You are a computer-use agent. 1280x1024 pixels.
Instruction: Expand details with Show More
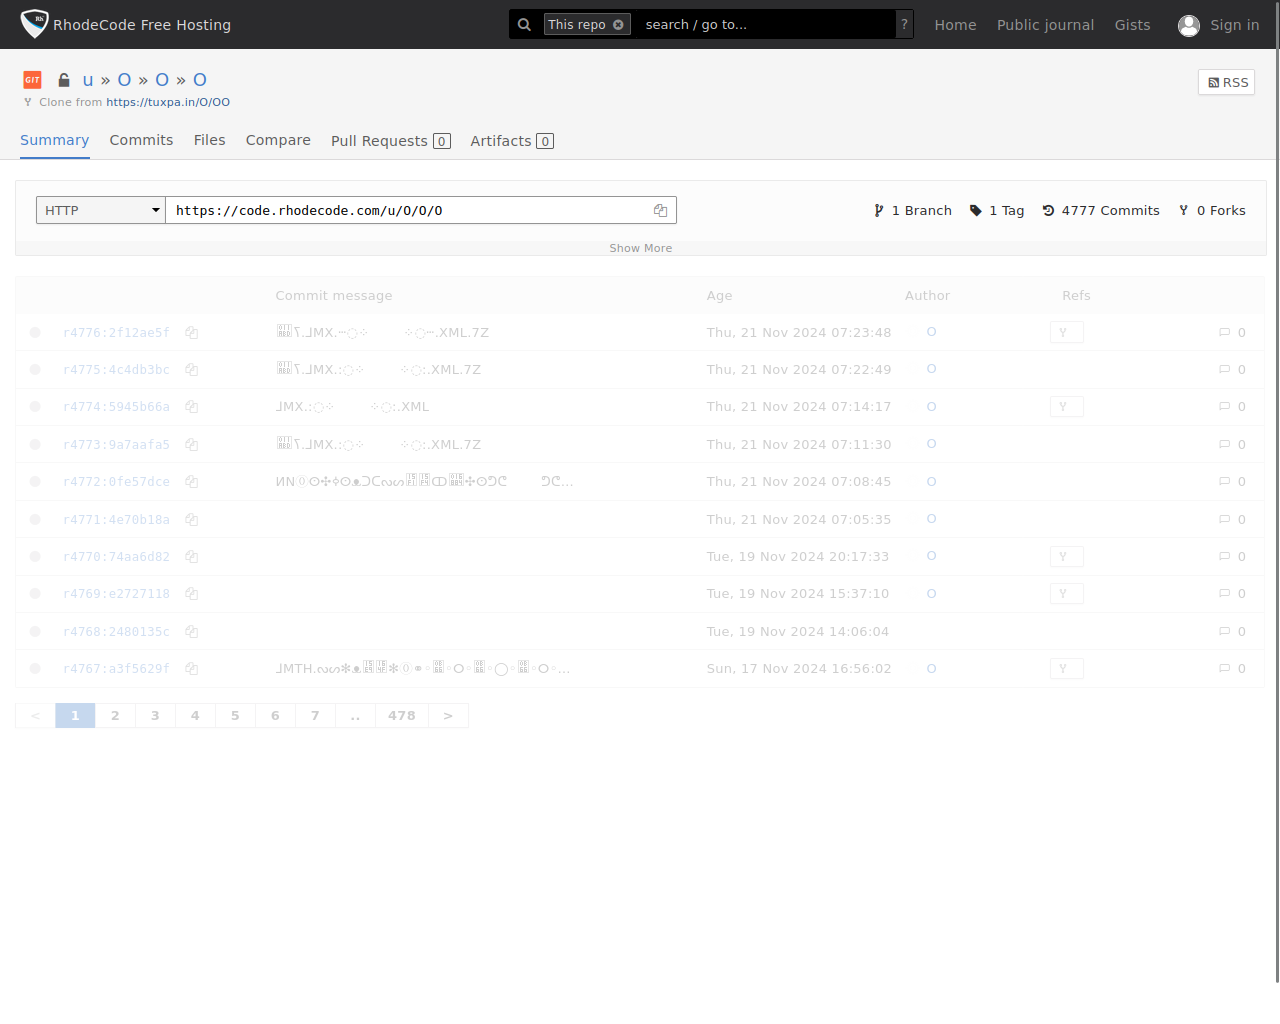640,248
